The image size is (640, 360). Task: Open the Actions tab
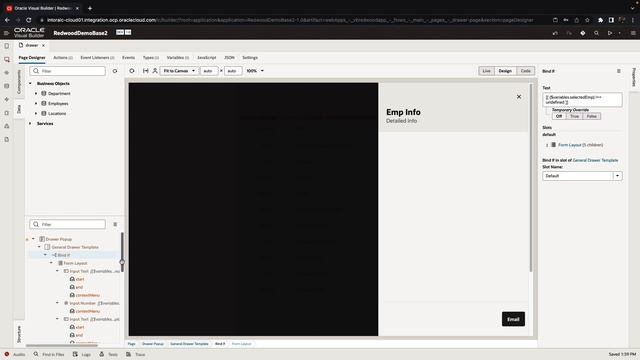[63, 58]
